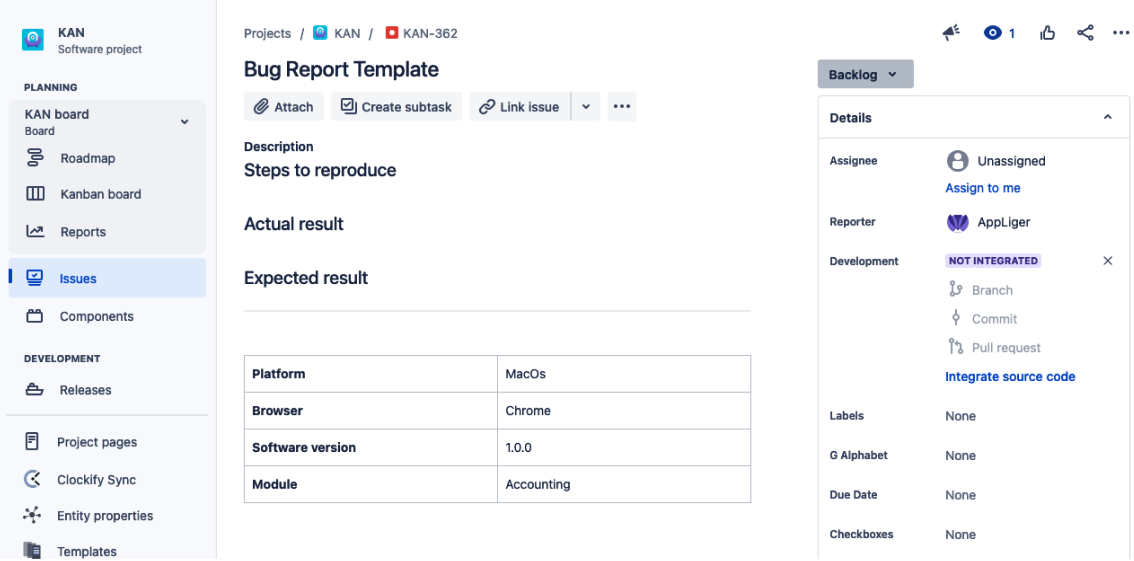Expand the KAN board switcher

click(x=184, y=122)
